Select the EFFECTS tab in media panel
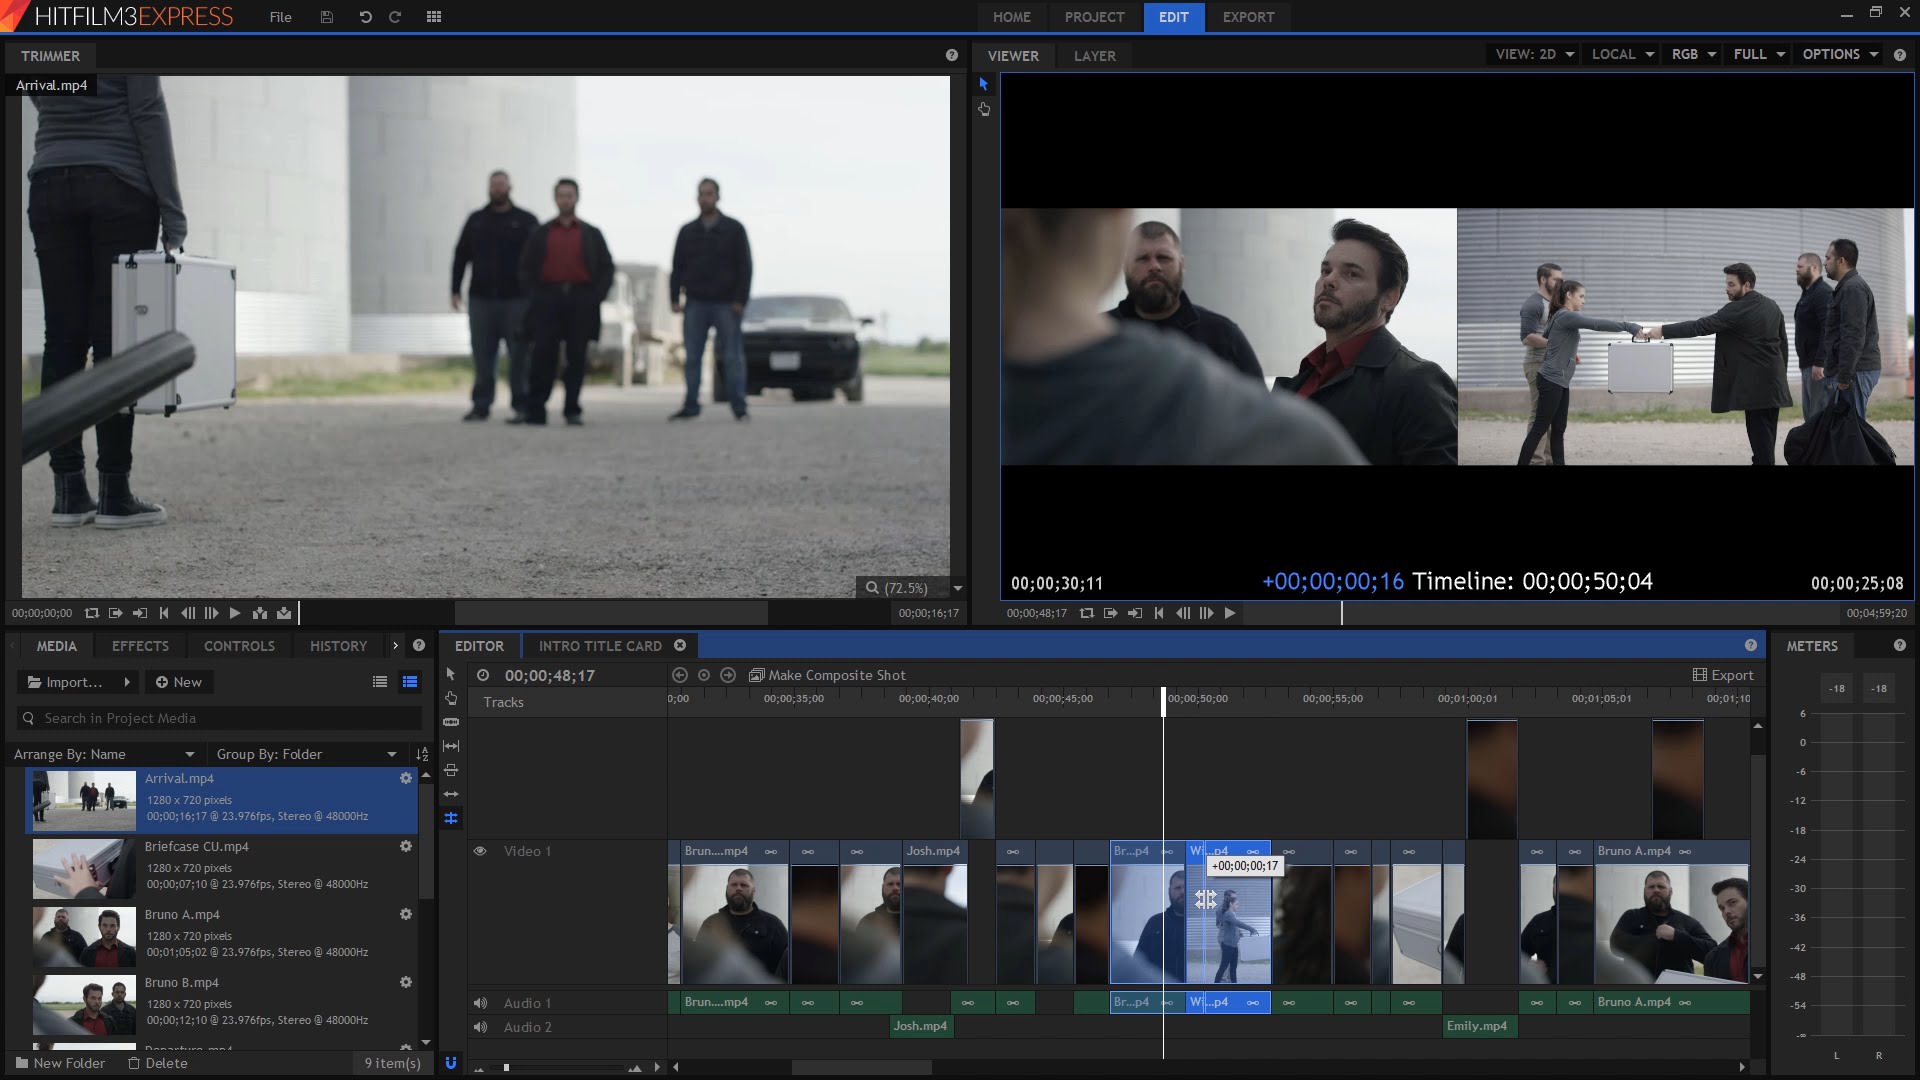This screenshot has width=1920, height=1080. tap(140, 646)
